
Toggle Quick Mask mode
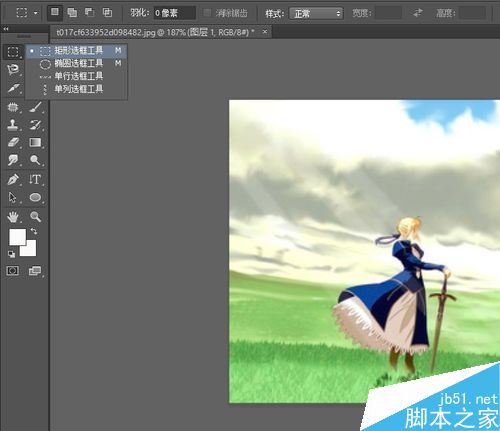pos(13,271)
